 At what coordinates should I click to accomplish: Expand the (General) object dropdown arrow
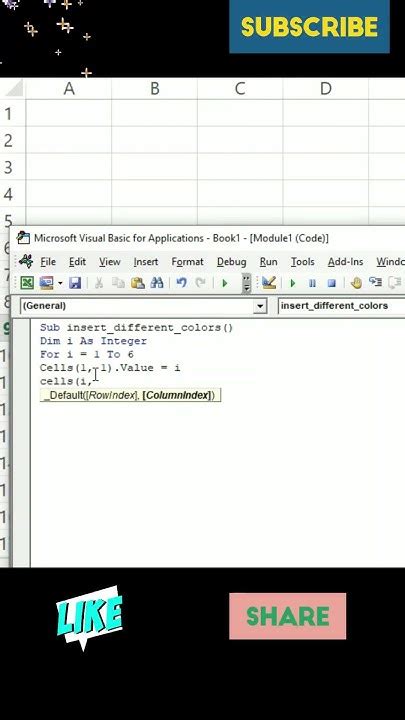pyautogui.click(x=260, y=306)
